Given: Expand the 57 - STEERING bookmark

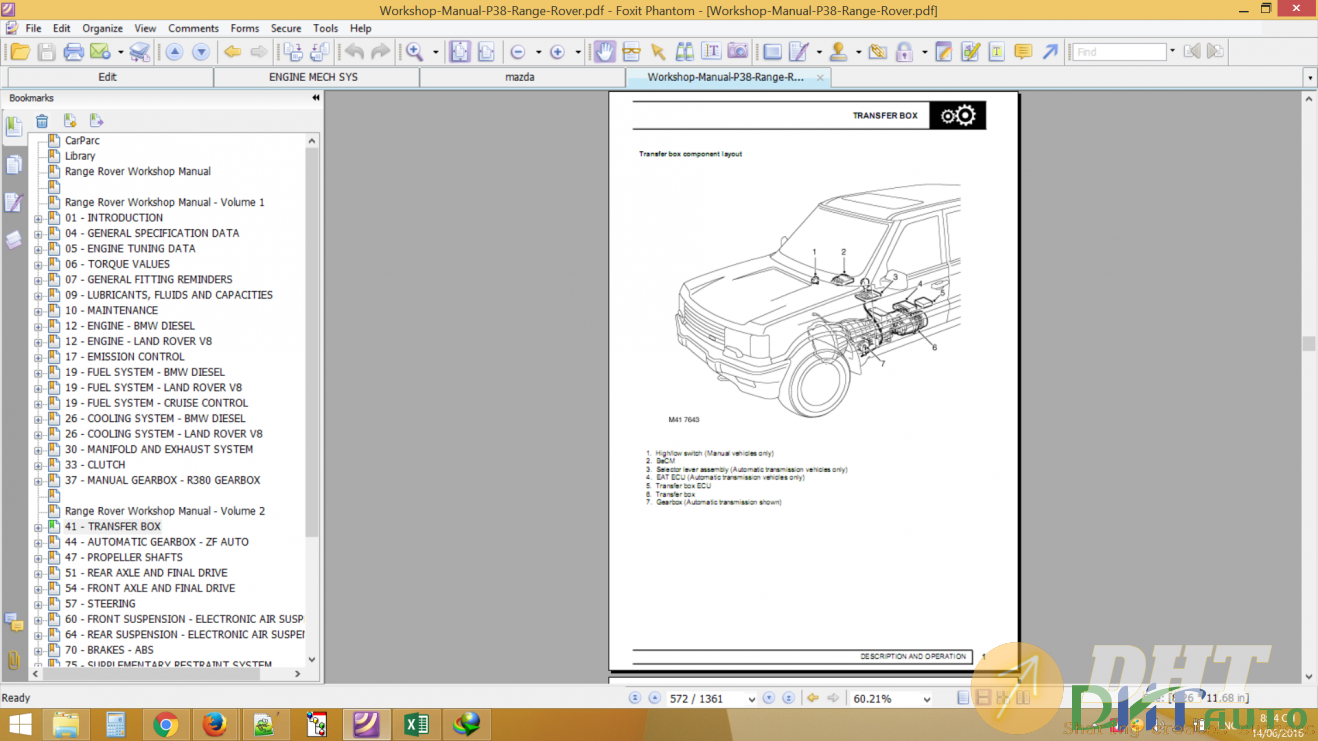Looking at the screenshot, I should (x=38, y=604).
